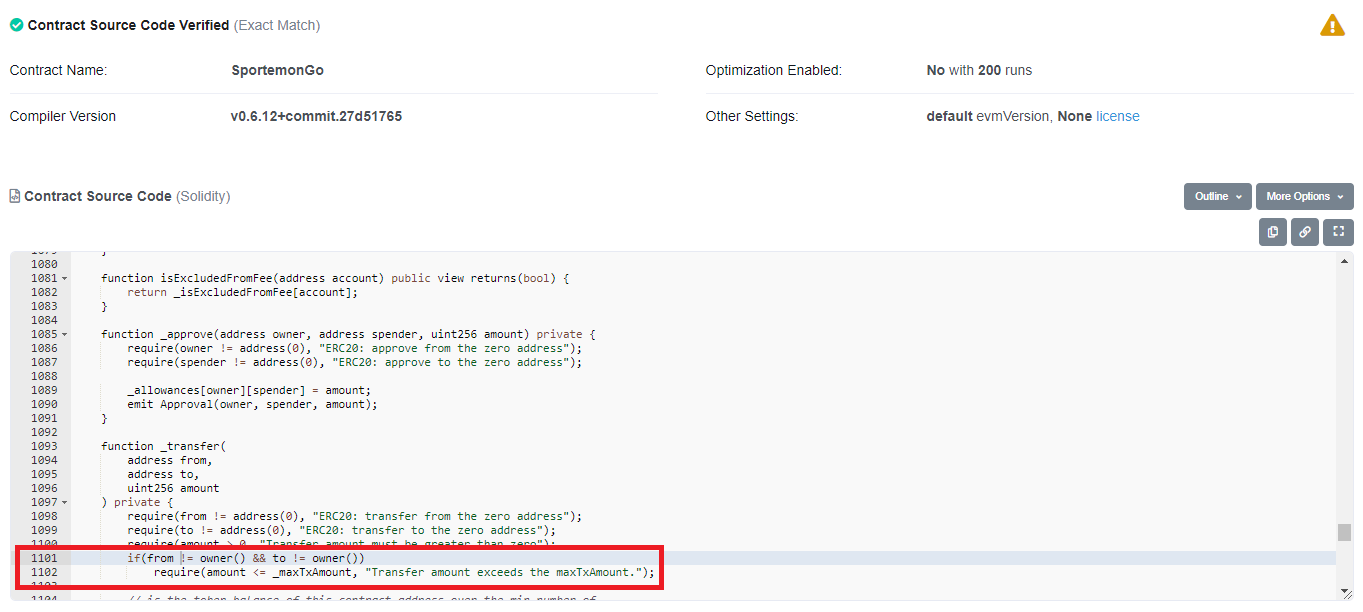The image size is (1363, 612).
Task: Copy source code with the copy icon
Action: (x=1272, y=232)
